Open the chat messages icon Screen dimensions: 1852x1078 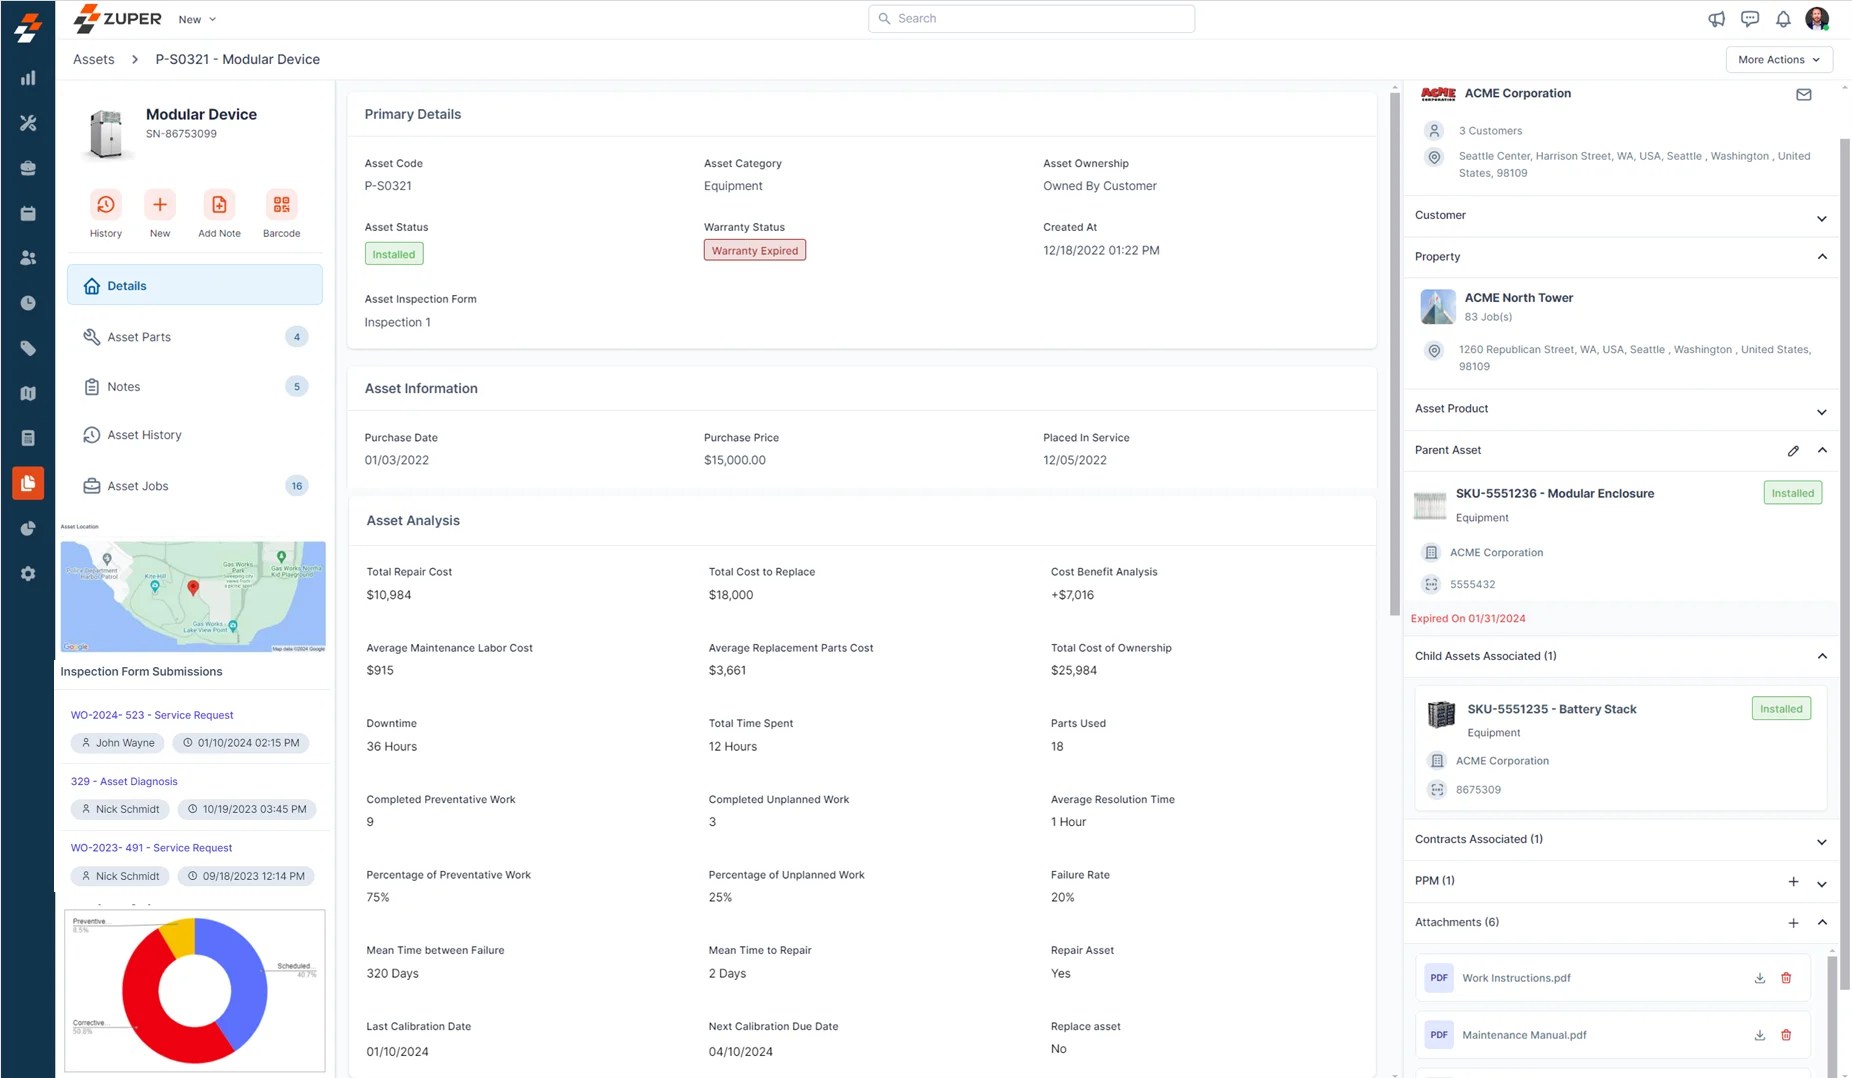point(1749,19)
